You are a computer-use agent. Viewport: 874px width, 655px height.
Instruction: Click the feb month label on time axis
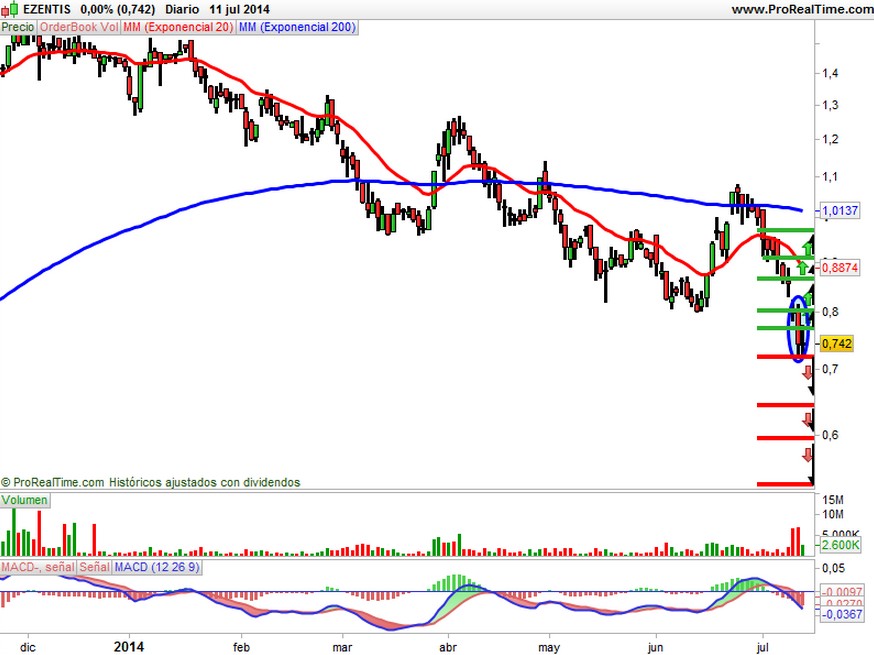tap(241, 647)
